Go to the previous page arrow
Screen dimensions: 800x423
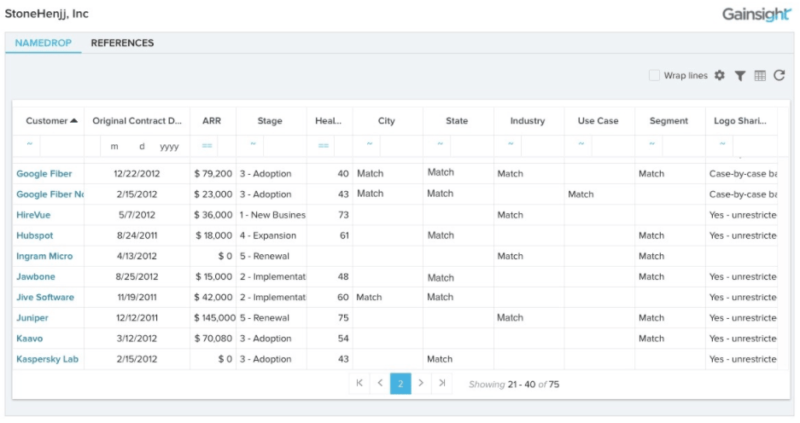380,383
